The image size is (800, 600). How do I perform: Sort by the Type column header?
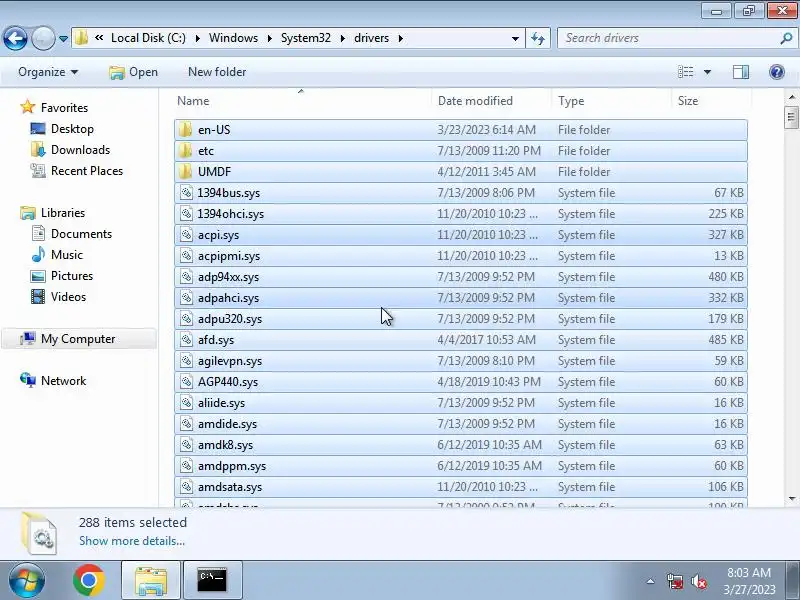(x=611, y=101)
